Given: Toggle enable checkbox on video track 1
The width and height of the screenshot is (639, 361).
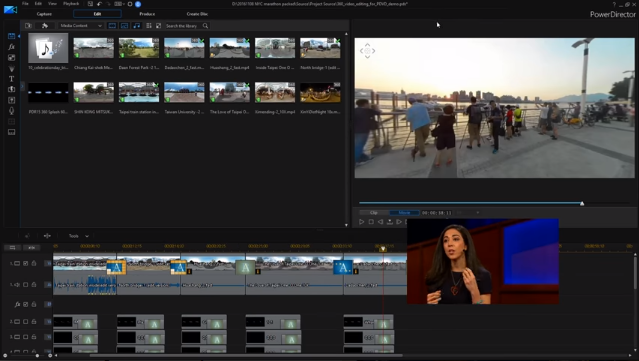Looking at the screenshot, I should point(26,264).
